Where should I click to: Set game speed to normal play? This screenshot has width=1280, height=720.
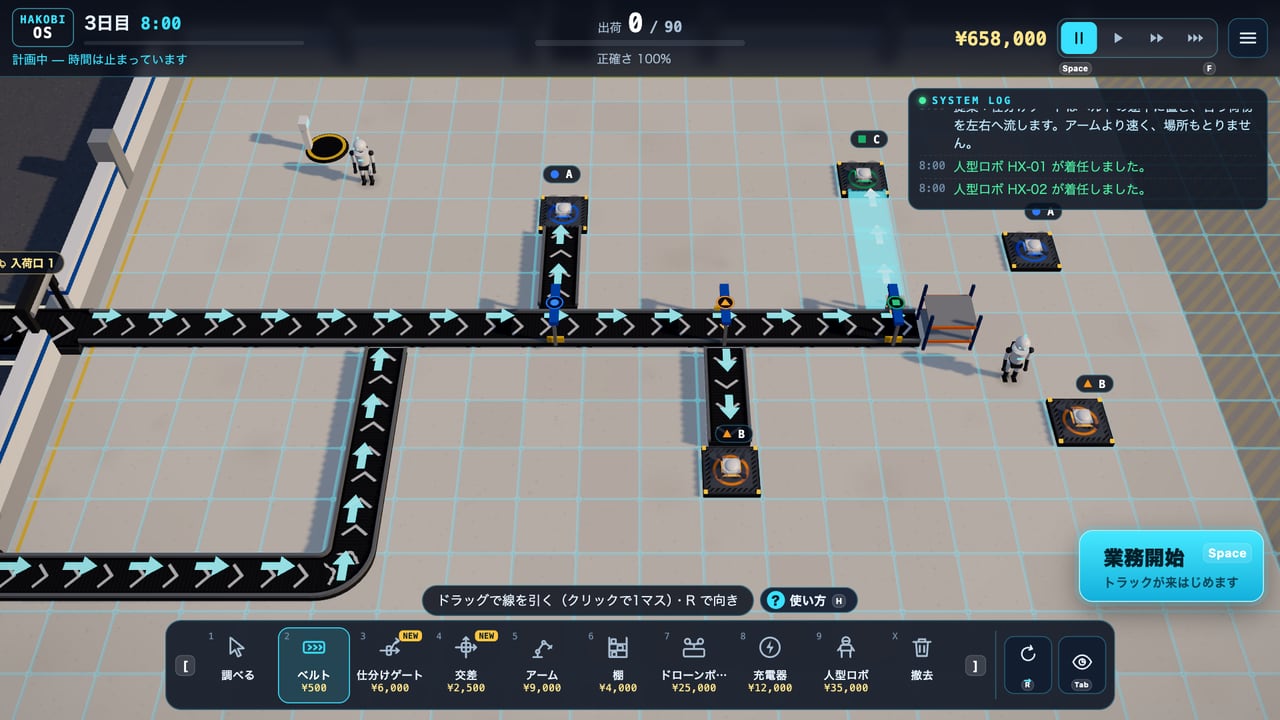(x=1118, y=38)
